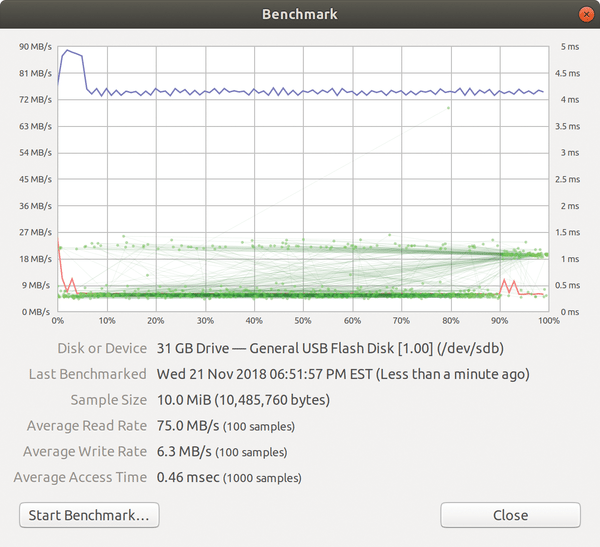Click the 45 MB/s label on left axis

click(35, 180)
